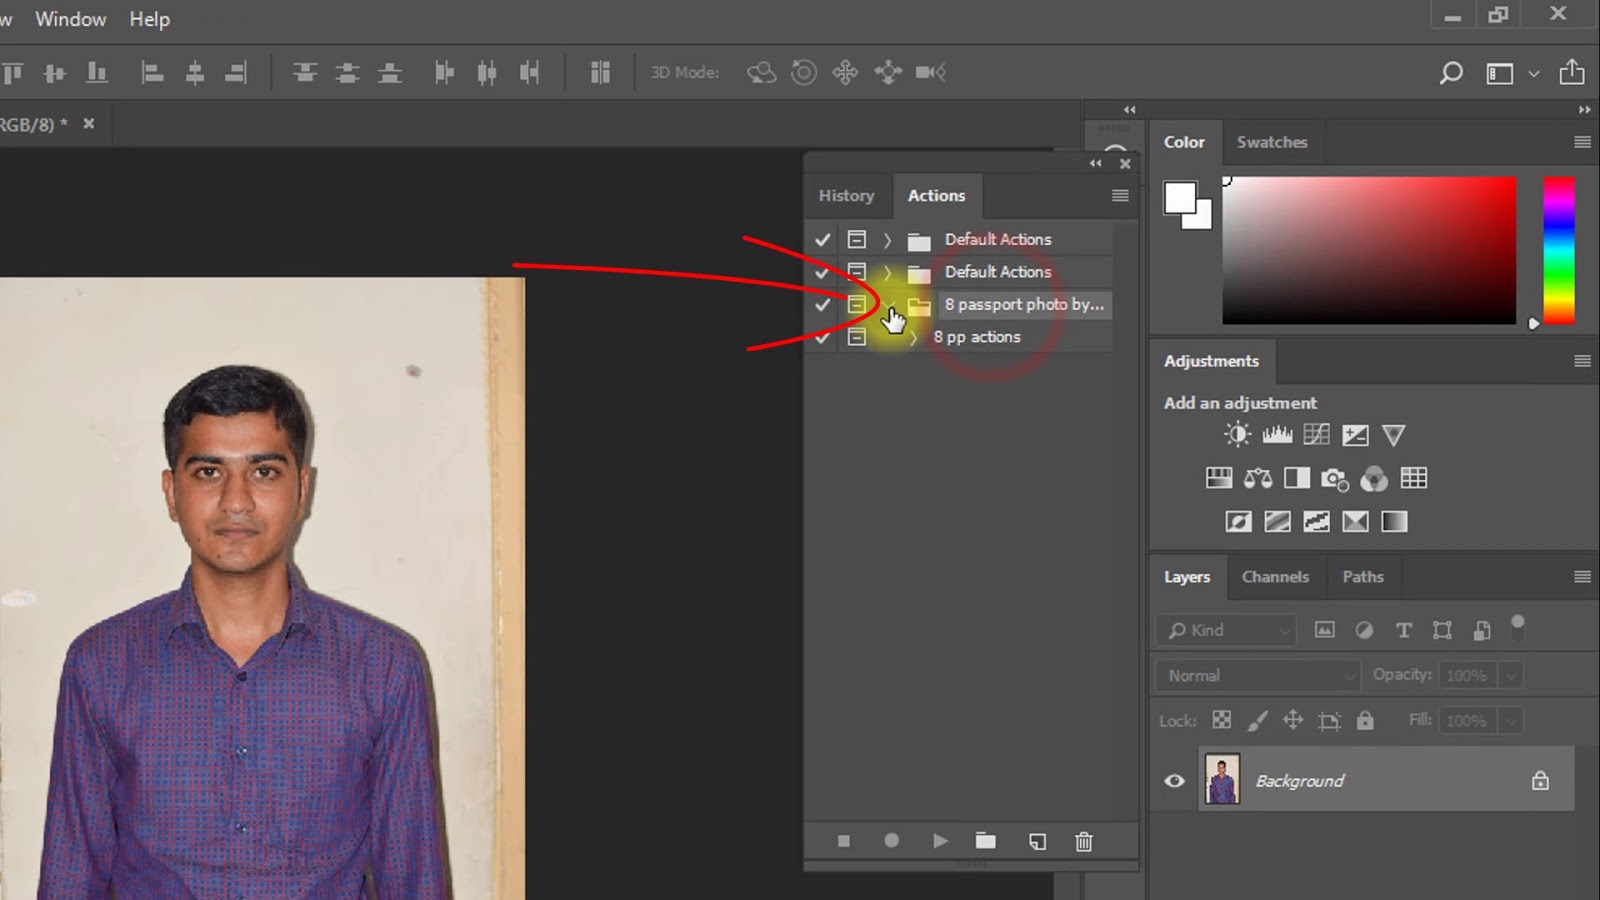
Task: Pick a hue on the rainbow slider
Action: point(1558,250)
